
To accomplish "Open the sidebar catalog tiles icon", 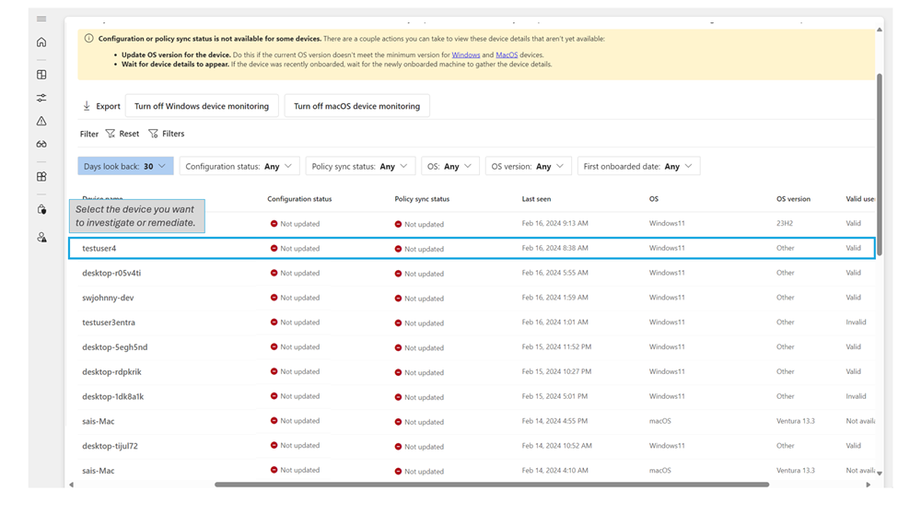I will click(x=41, y=176).
